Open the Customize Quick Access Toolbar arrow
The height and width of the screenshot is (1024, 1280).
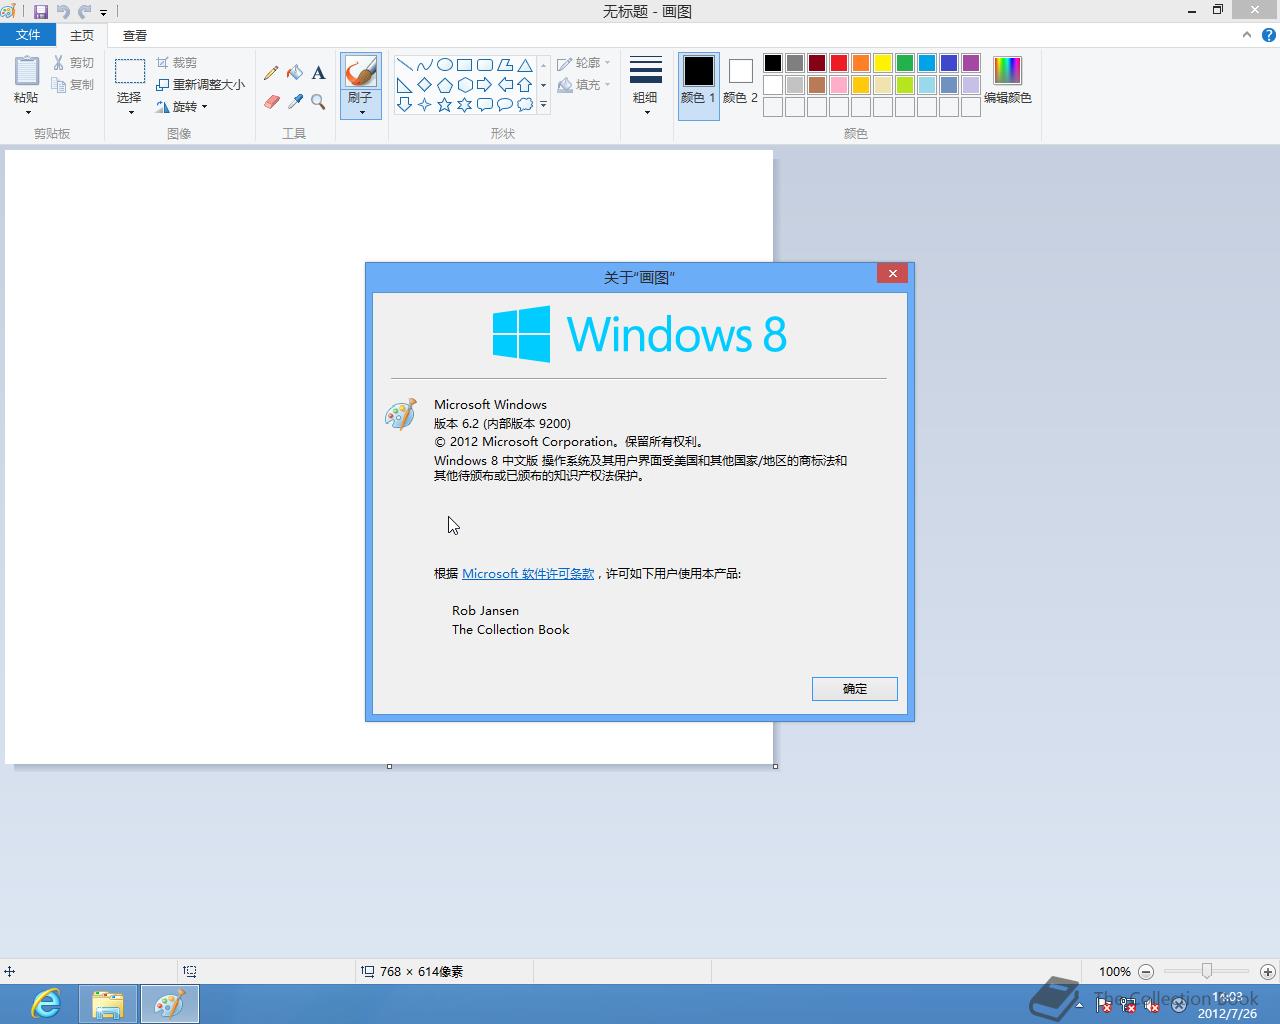click(103, 13)
